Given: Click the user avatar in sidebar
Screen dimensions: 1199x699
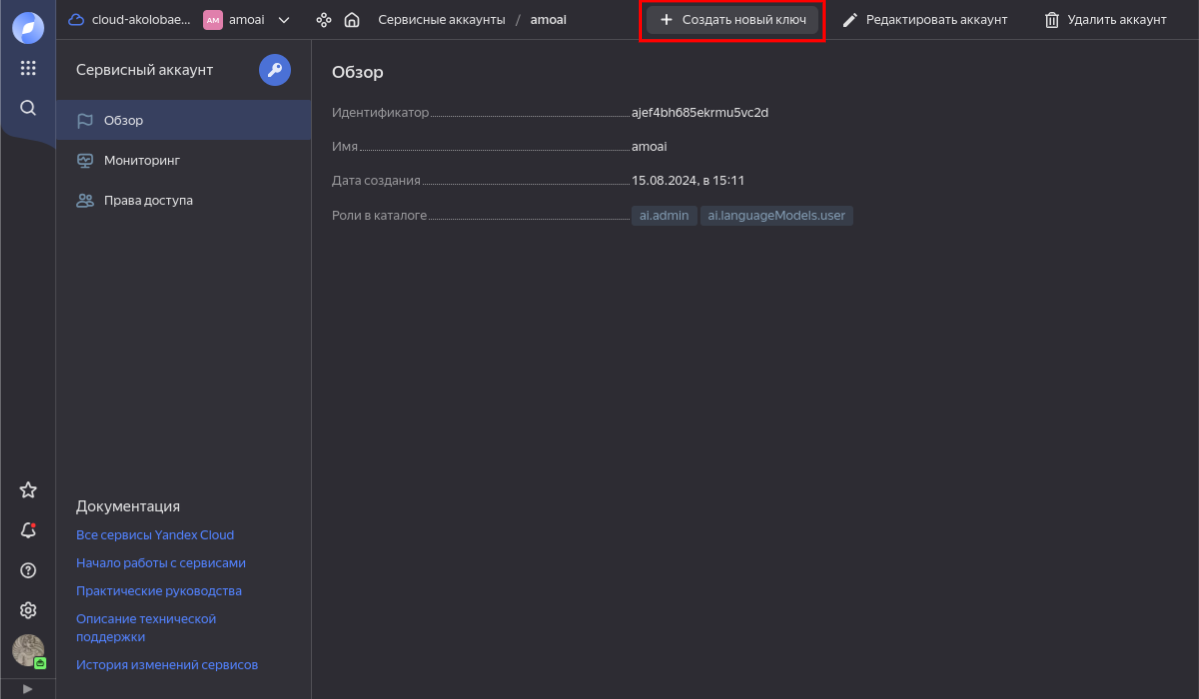Looking at the screenshot, I should [x=28, y=651].
